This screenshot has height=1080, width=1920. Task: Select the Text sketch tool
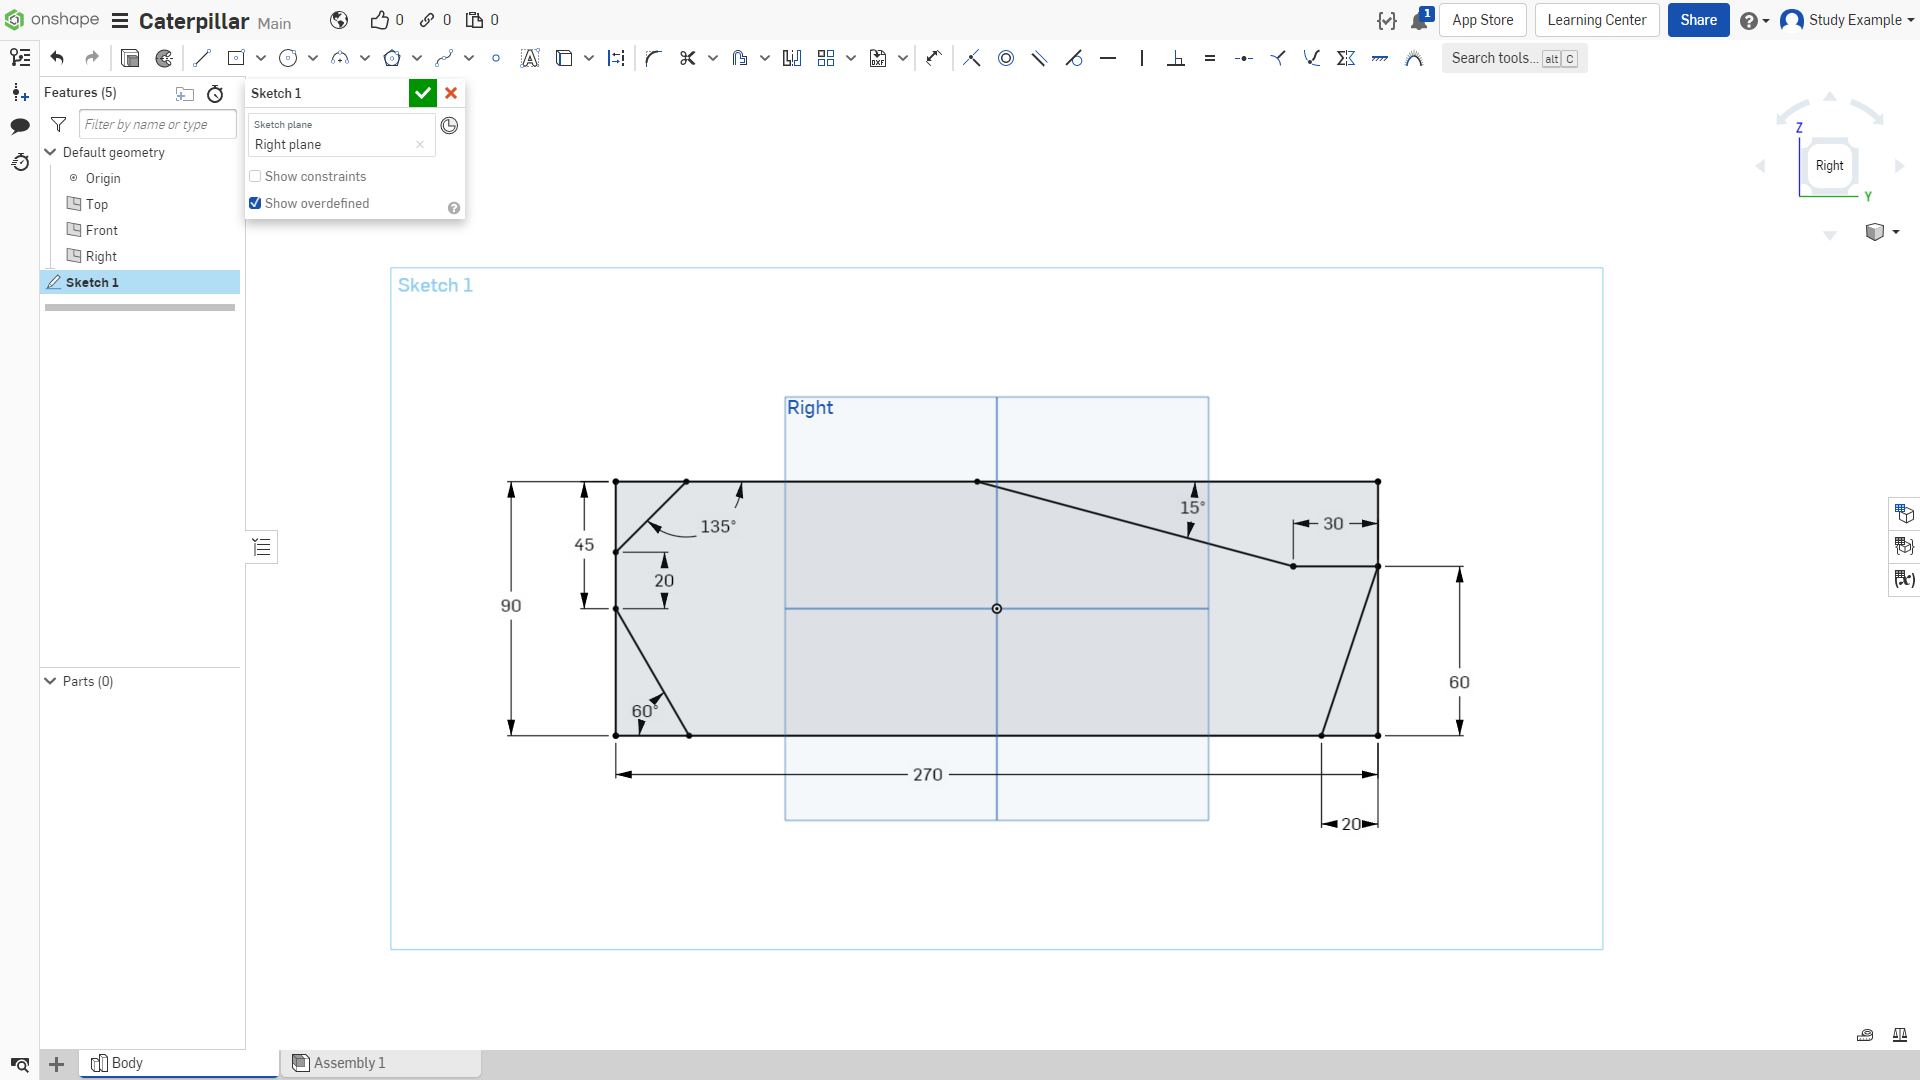coord(530,58)
